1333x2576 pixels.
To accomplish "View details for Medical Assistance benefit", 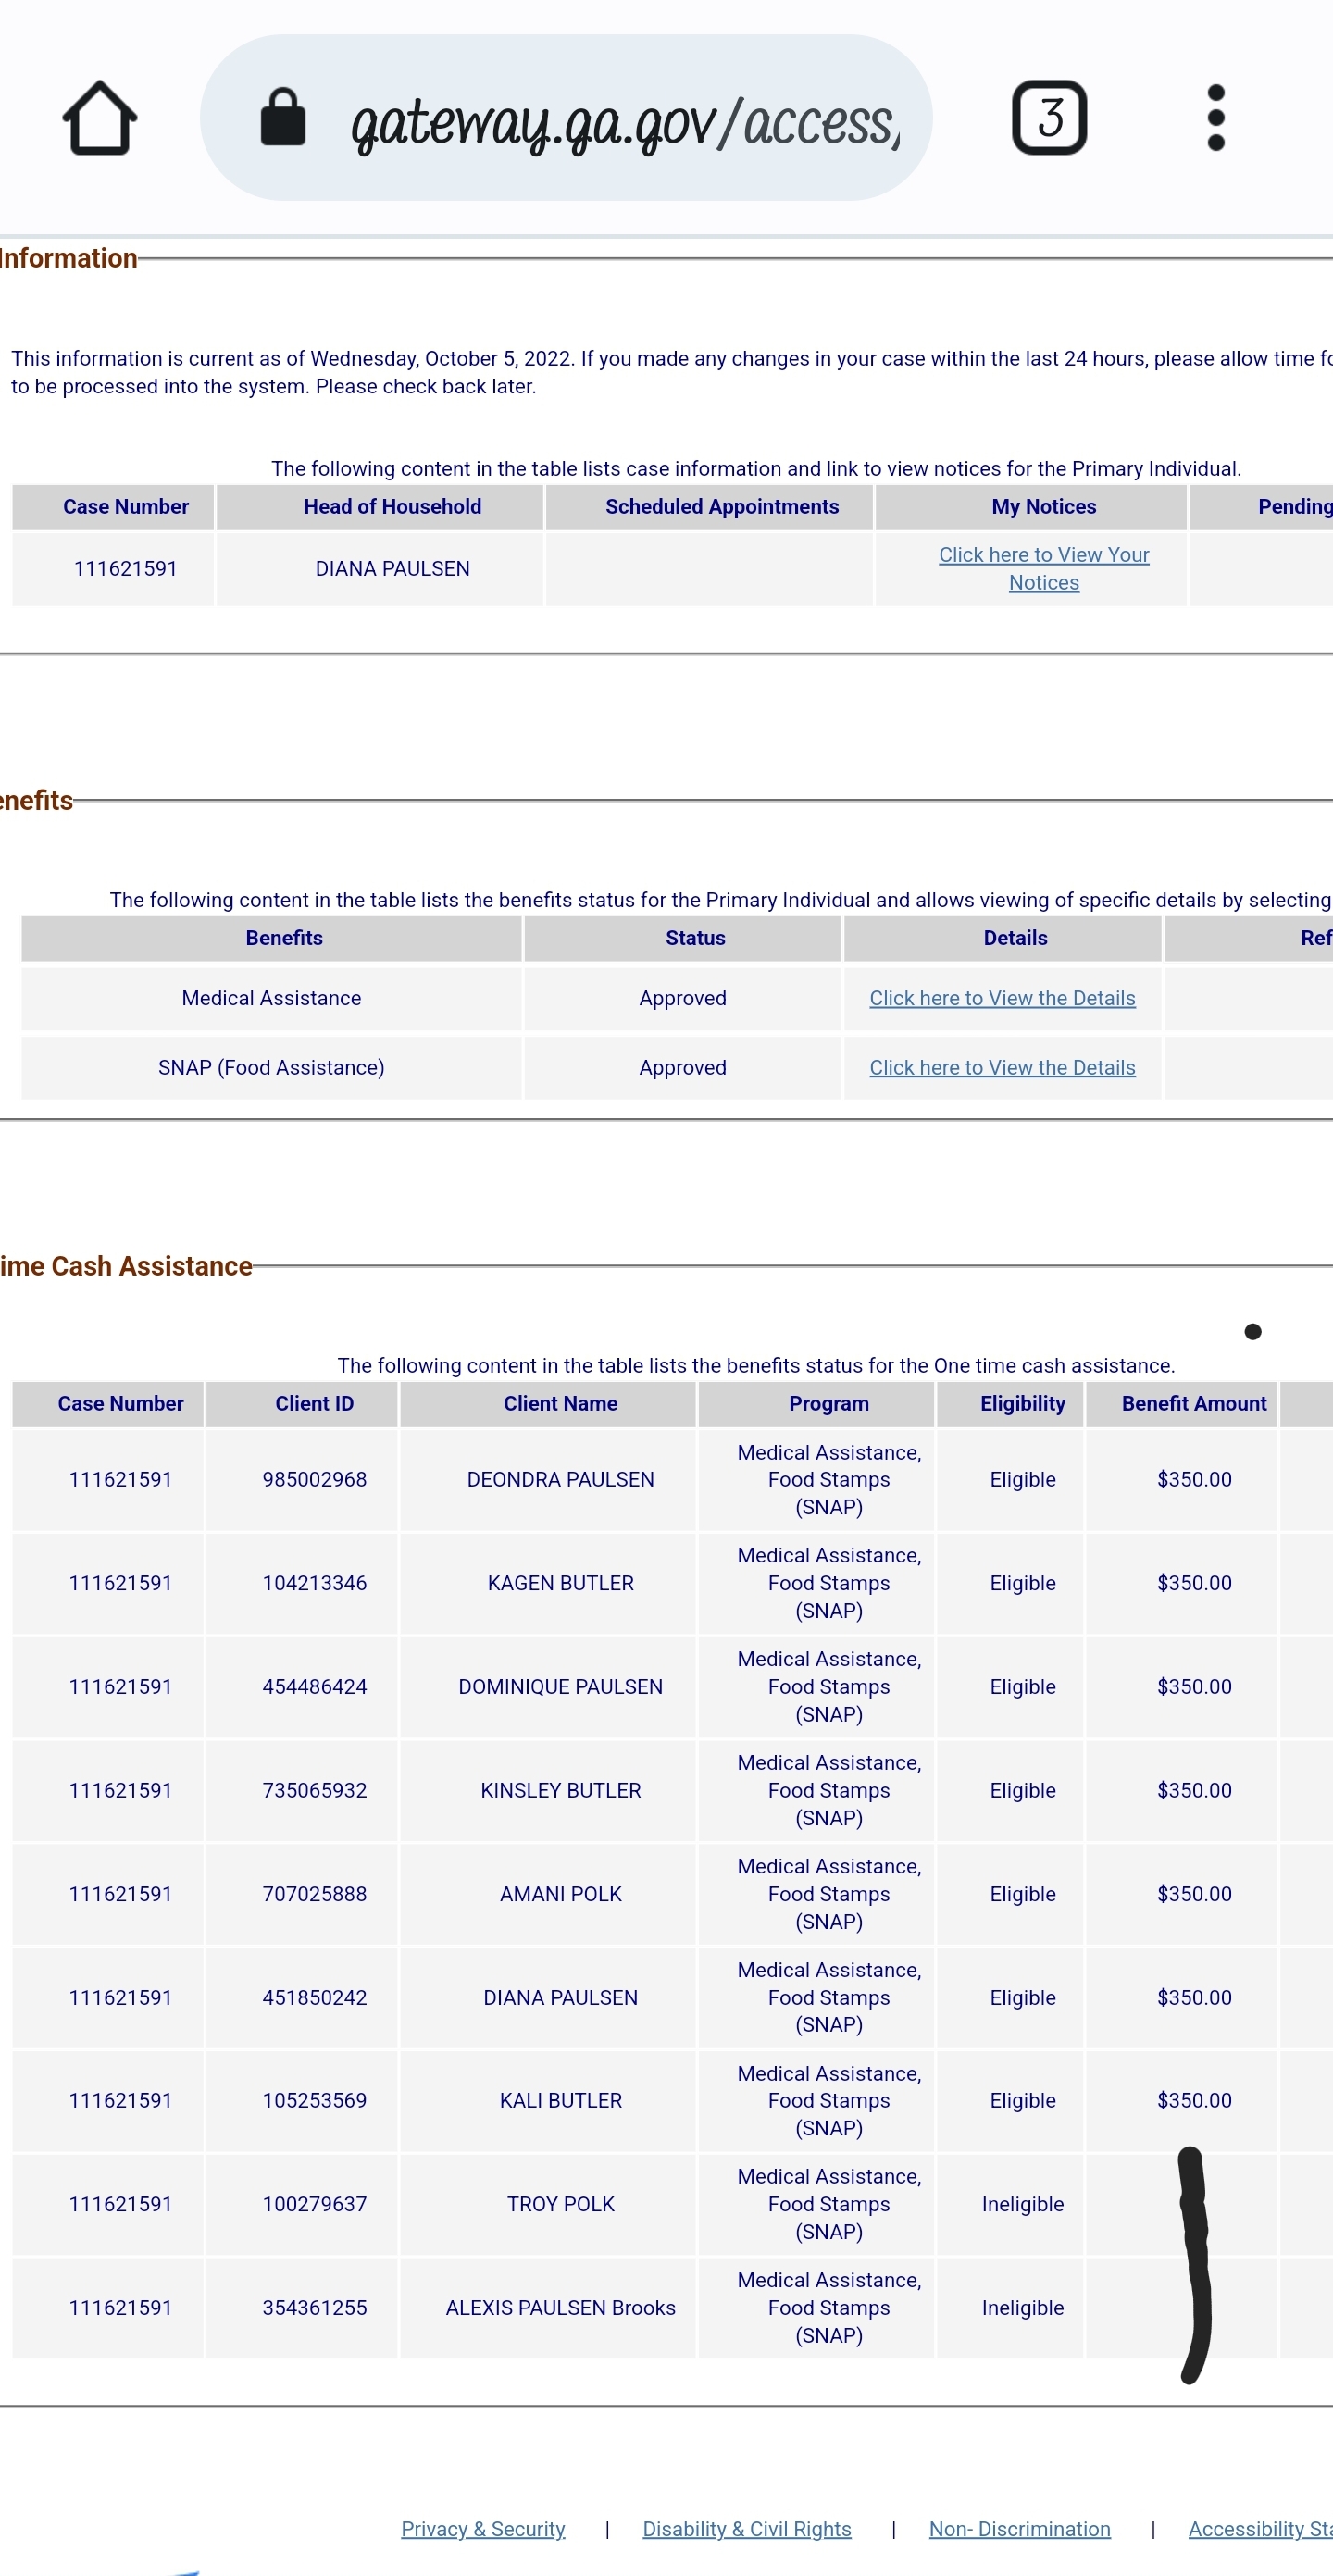I will pos(1002,998).
